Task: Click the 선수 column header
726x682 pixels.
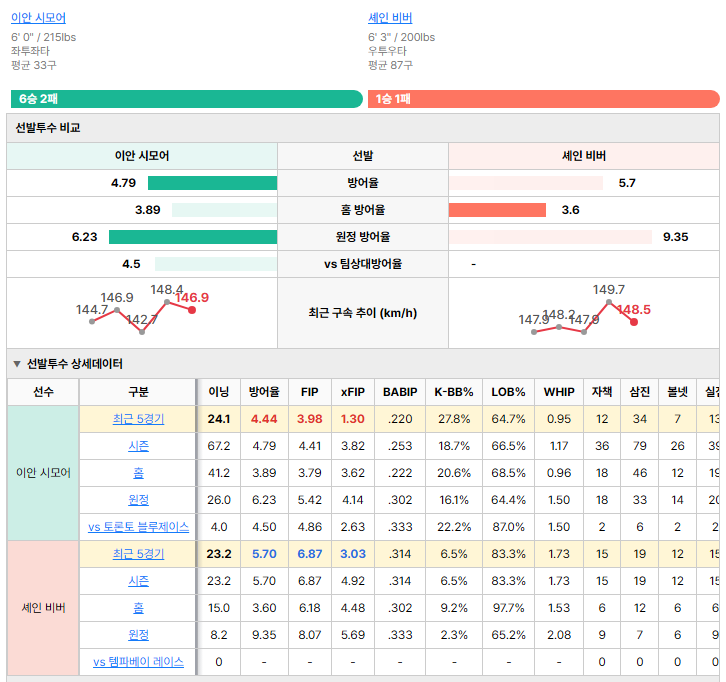Action: click(x=43, y=392)
